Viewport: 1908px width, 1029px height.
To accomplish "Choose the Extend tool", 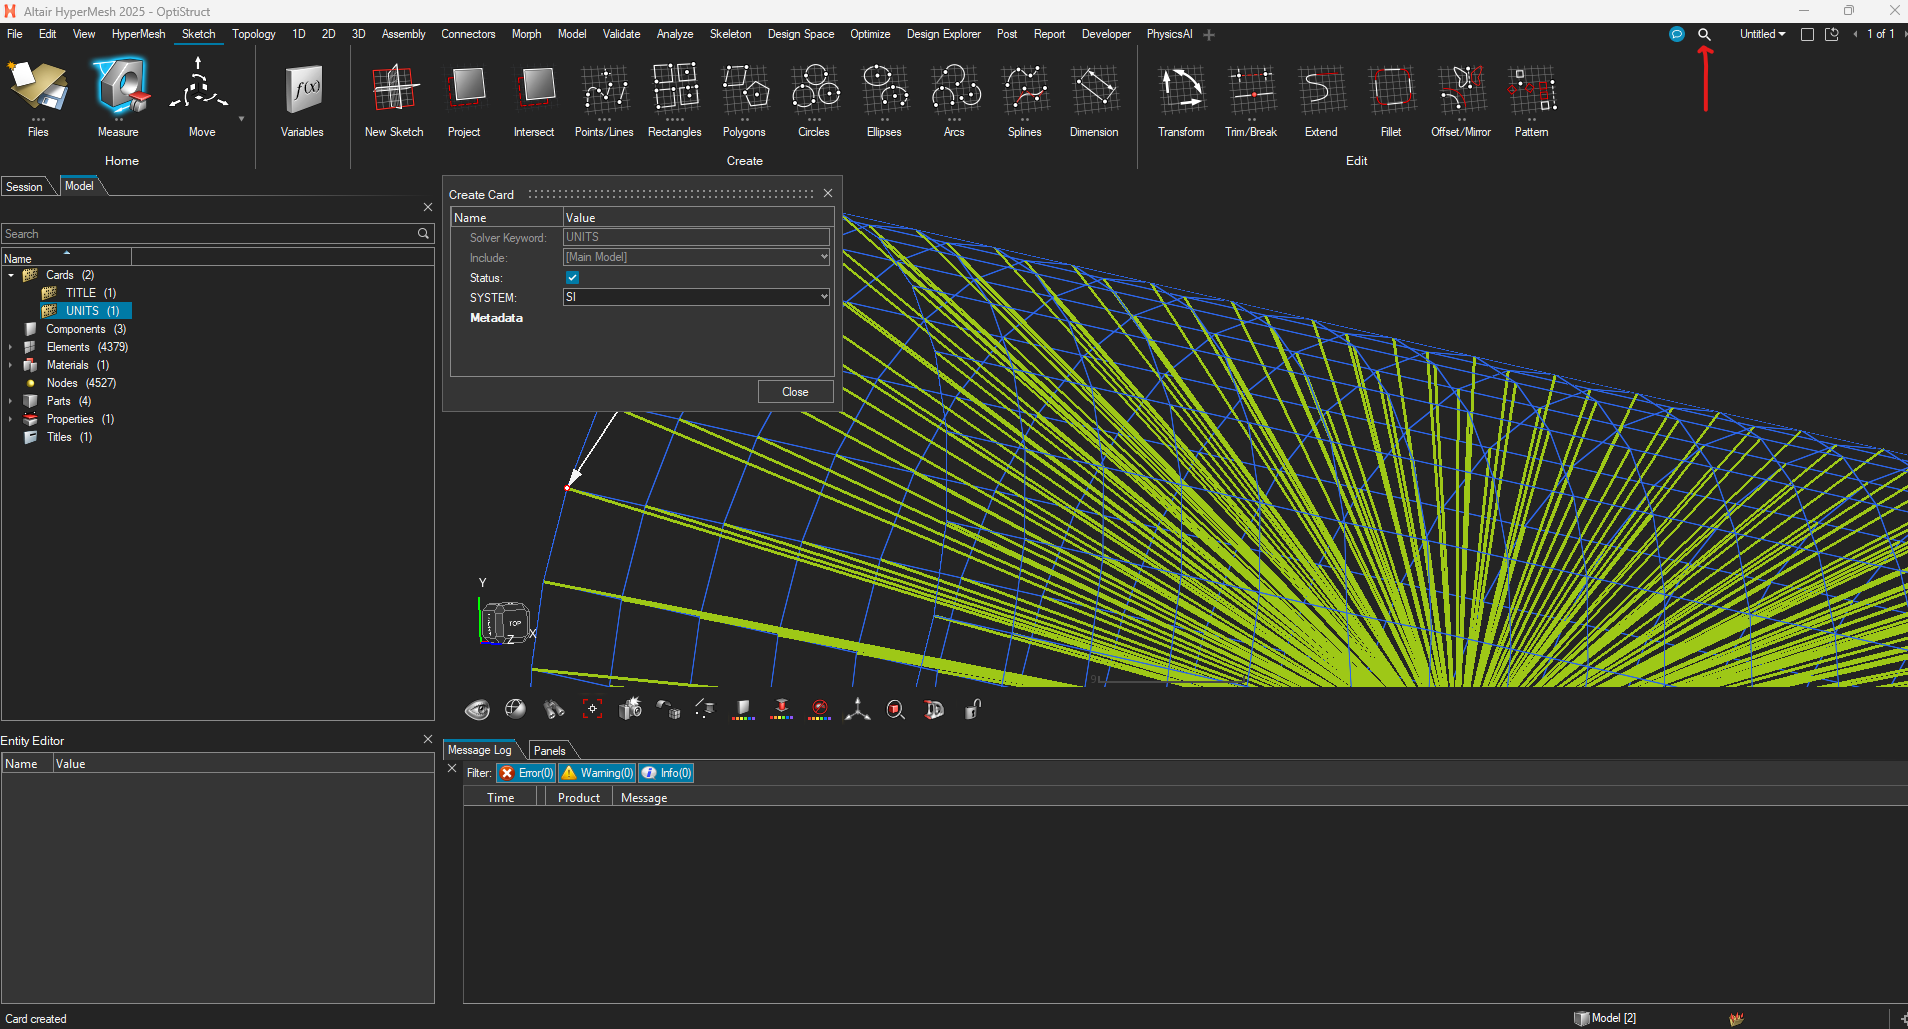I will pos(1321,98).
